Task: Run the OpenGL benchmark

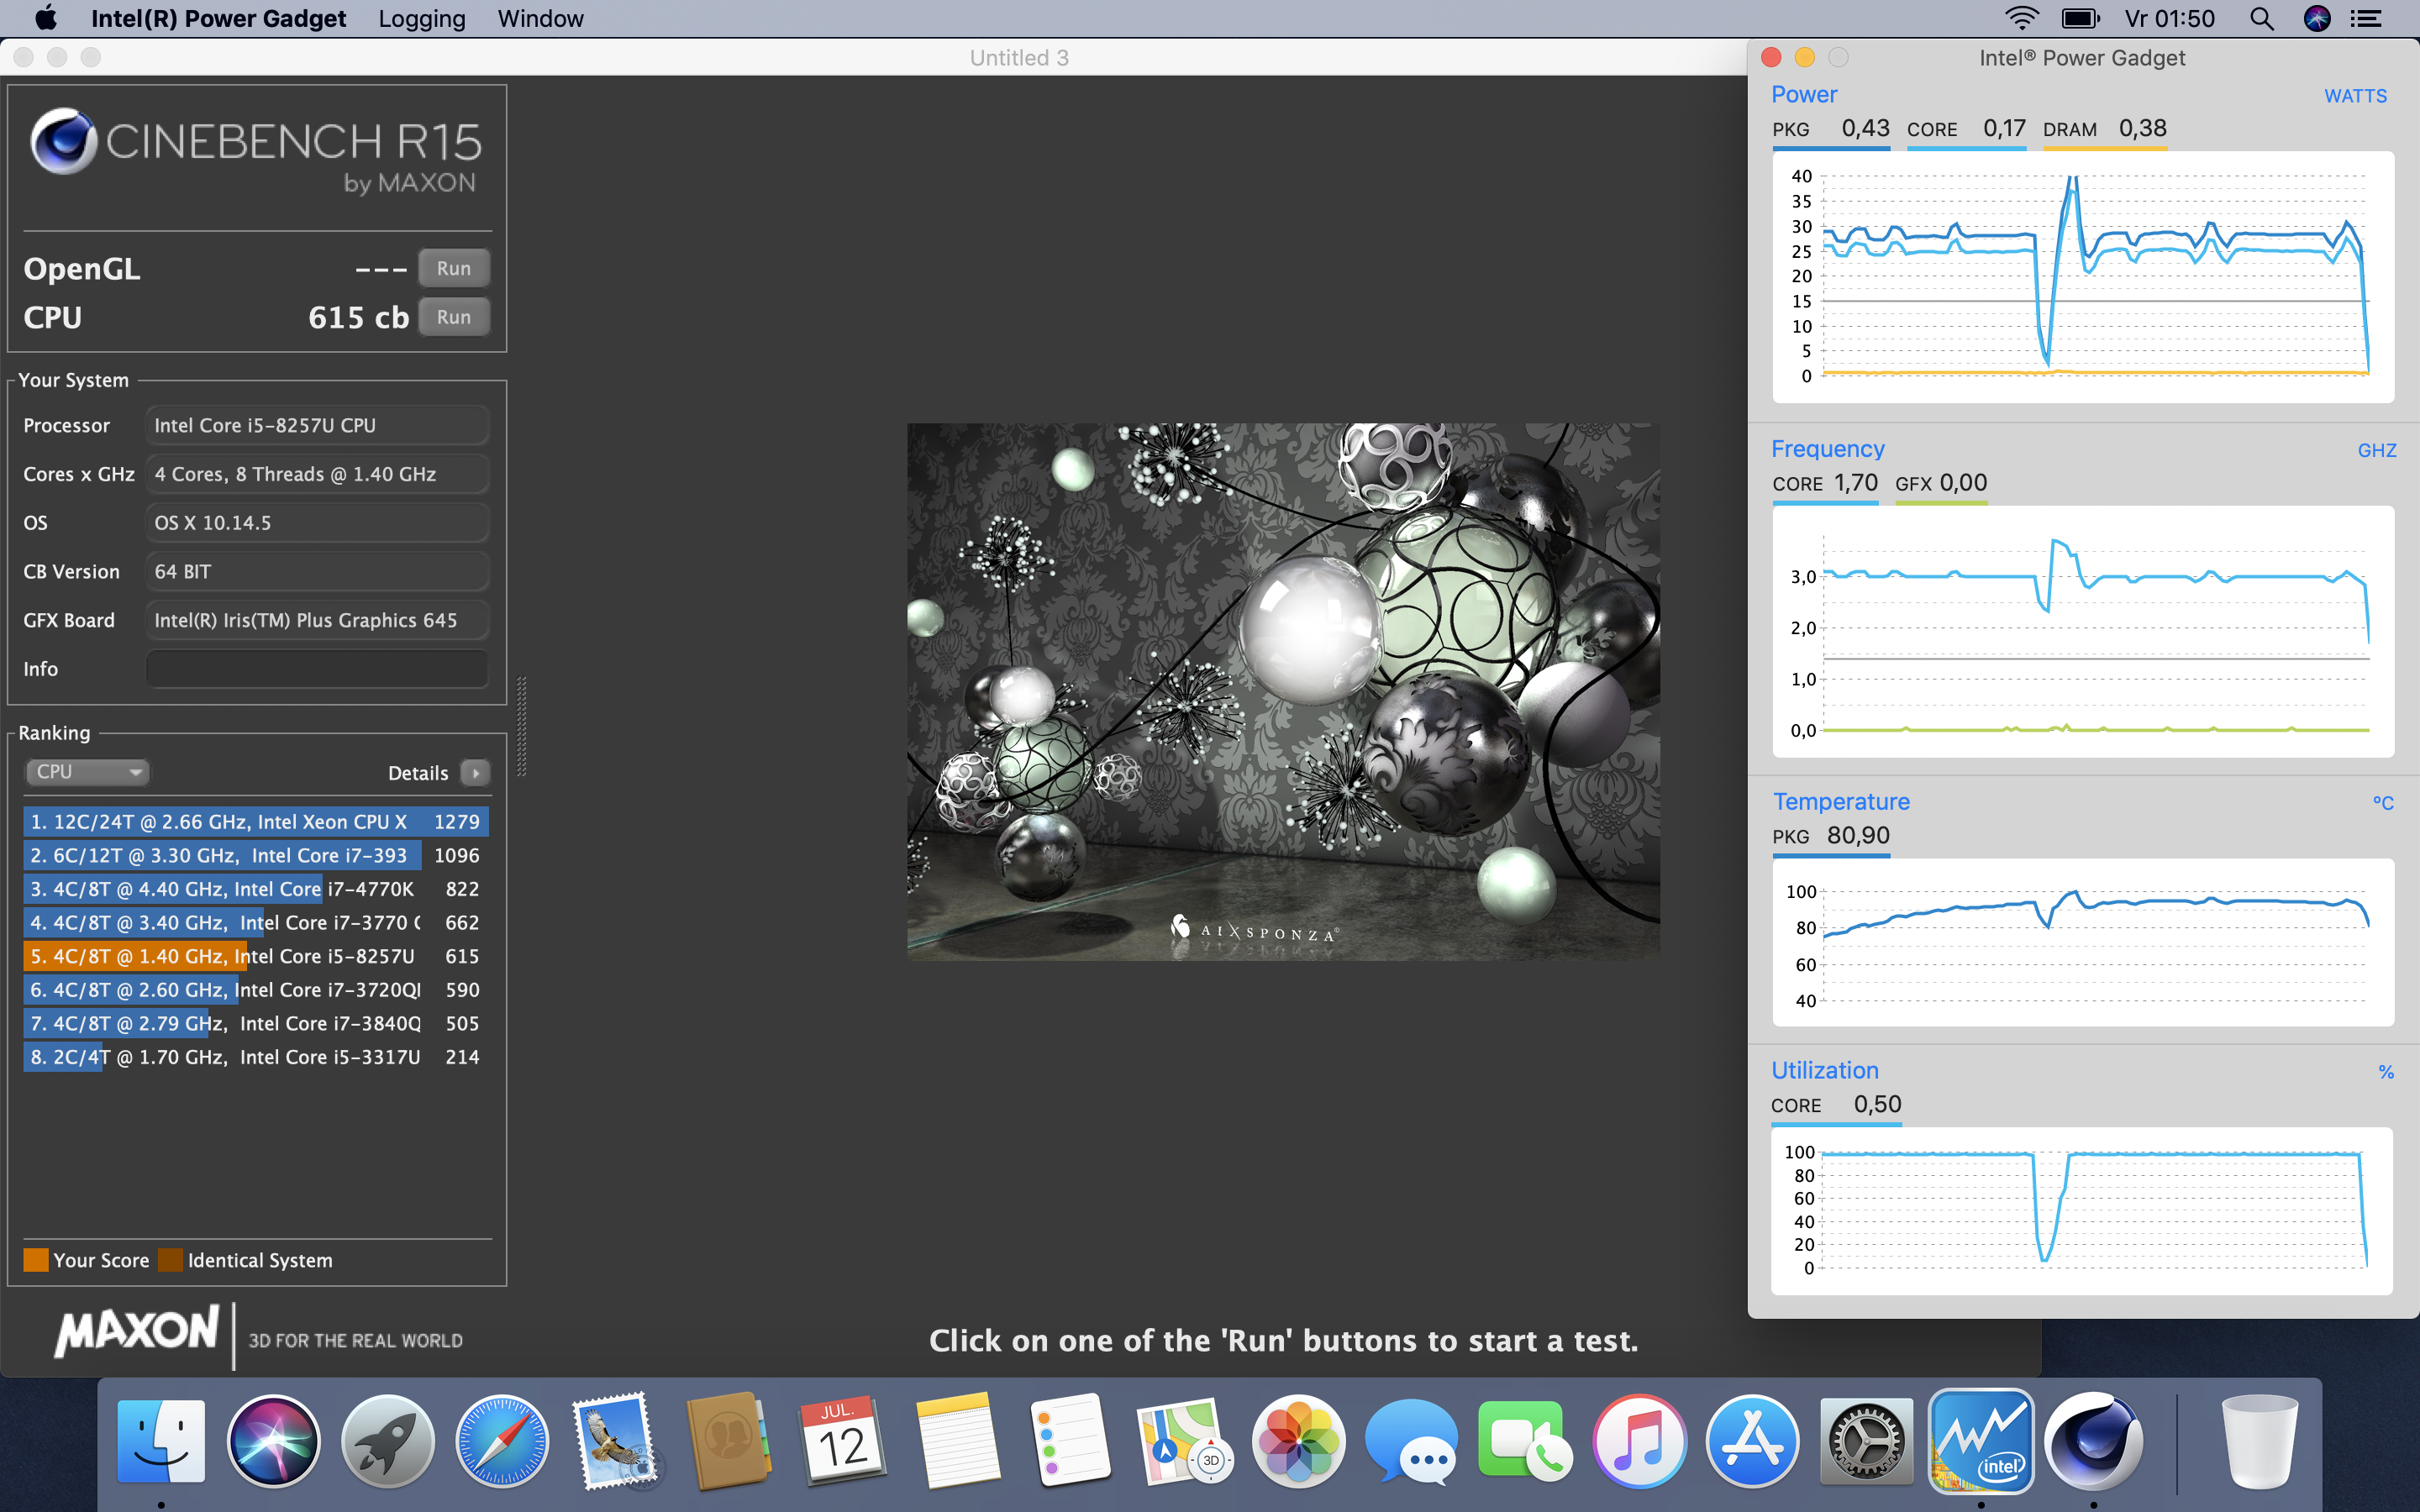Action: pos(453,268)
